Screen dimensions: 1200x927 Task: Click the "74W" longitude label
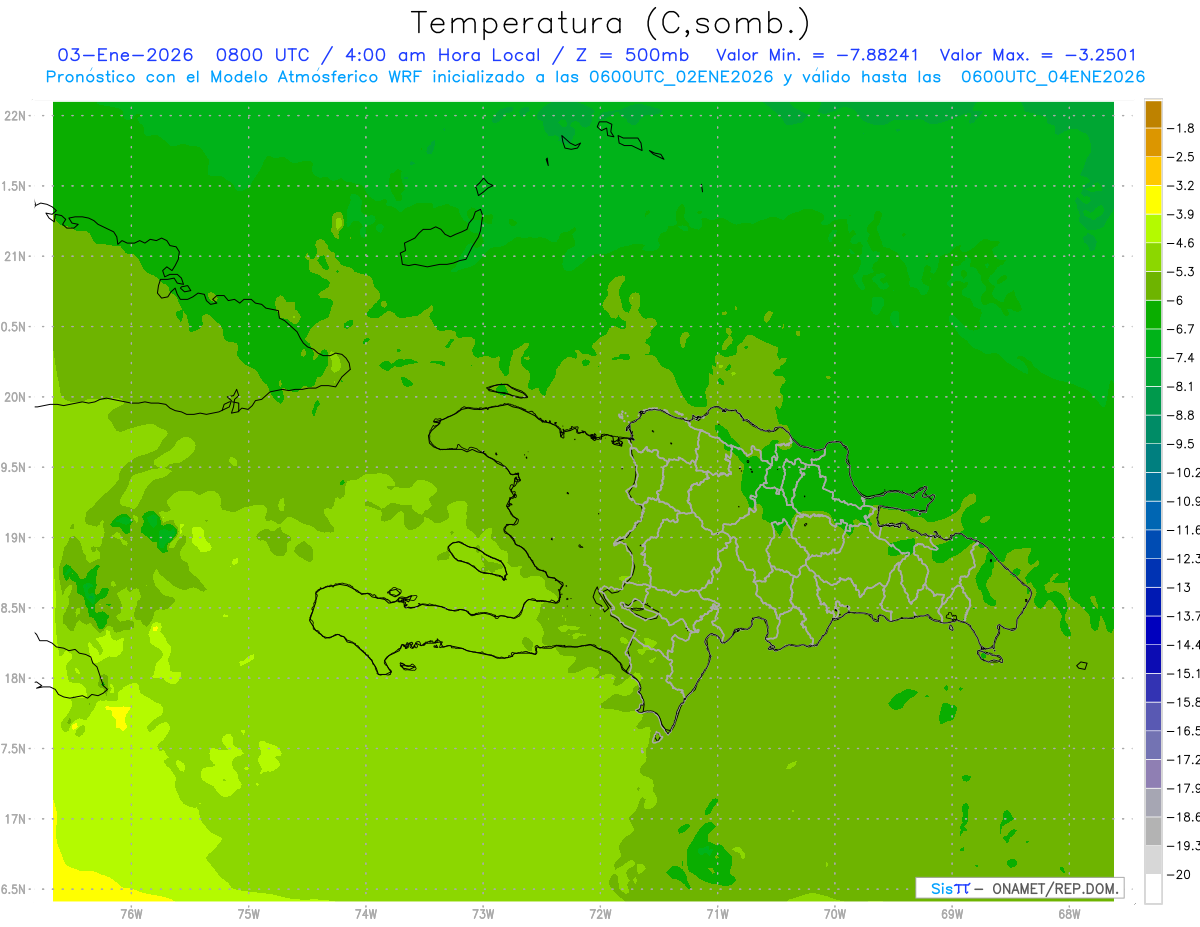click(366, 914)
